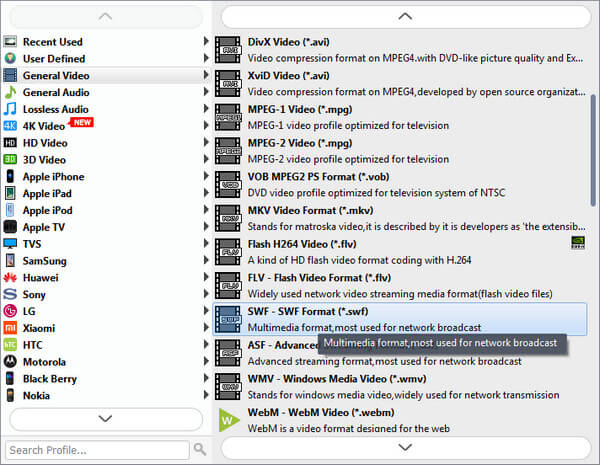The image size is (600, 465).
Task: Click the WebM Video format icon
Action: pyautogui.click(x=229, y=420)
